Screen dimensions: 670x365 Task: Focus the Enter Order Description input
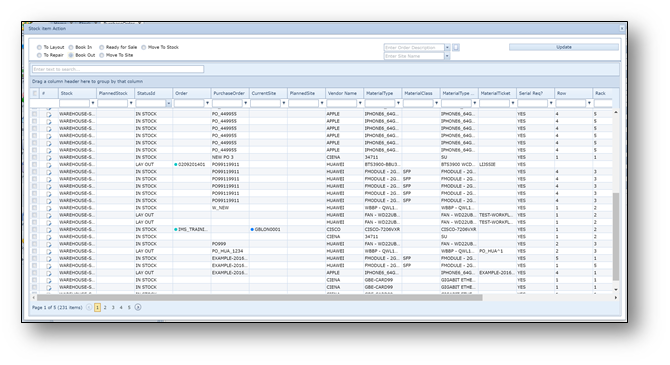pos(414,47)
